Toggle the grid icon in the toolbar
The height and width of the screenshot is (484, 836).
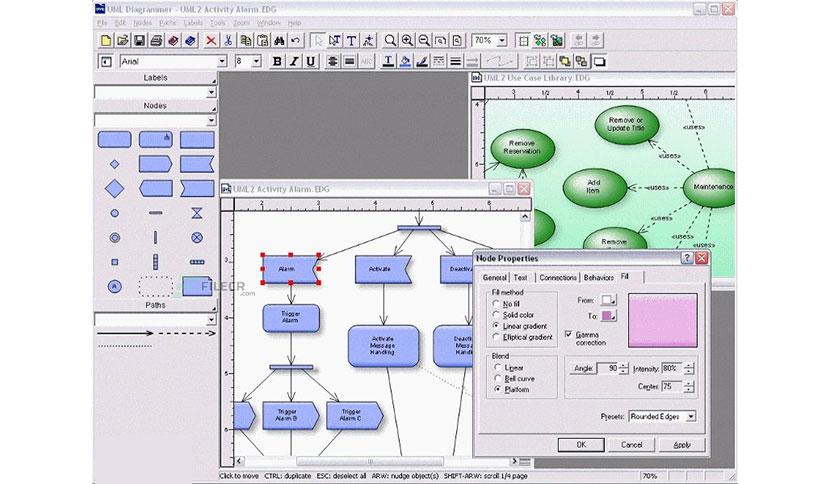point(524,41)
